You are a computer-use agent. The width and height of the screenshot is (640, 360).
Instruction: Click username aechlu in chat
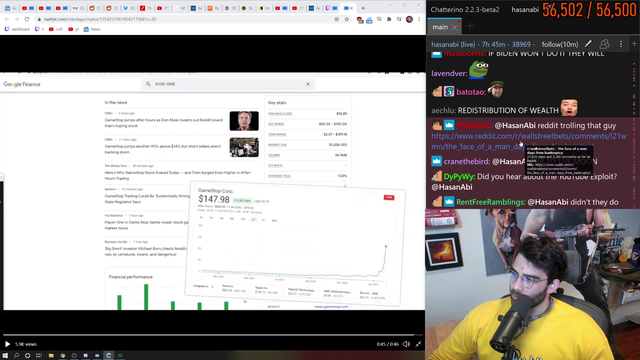pos(443,111)
